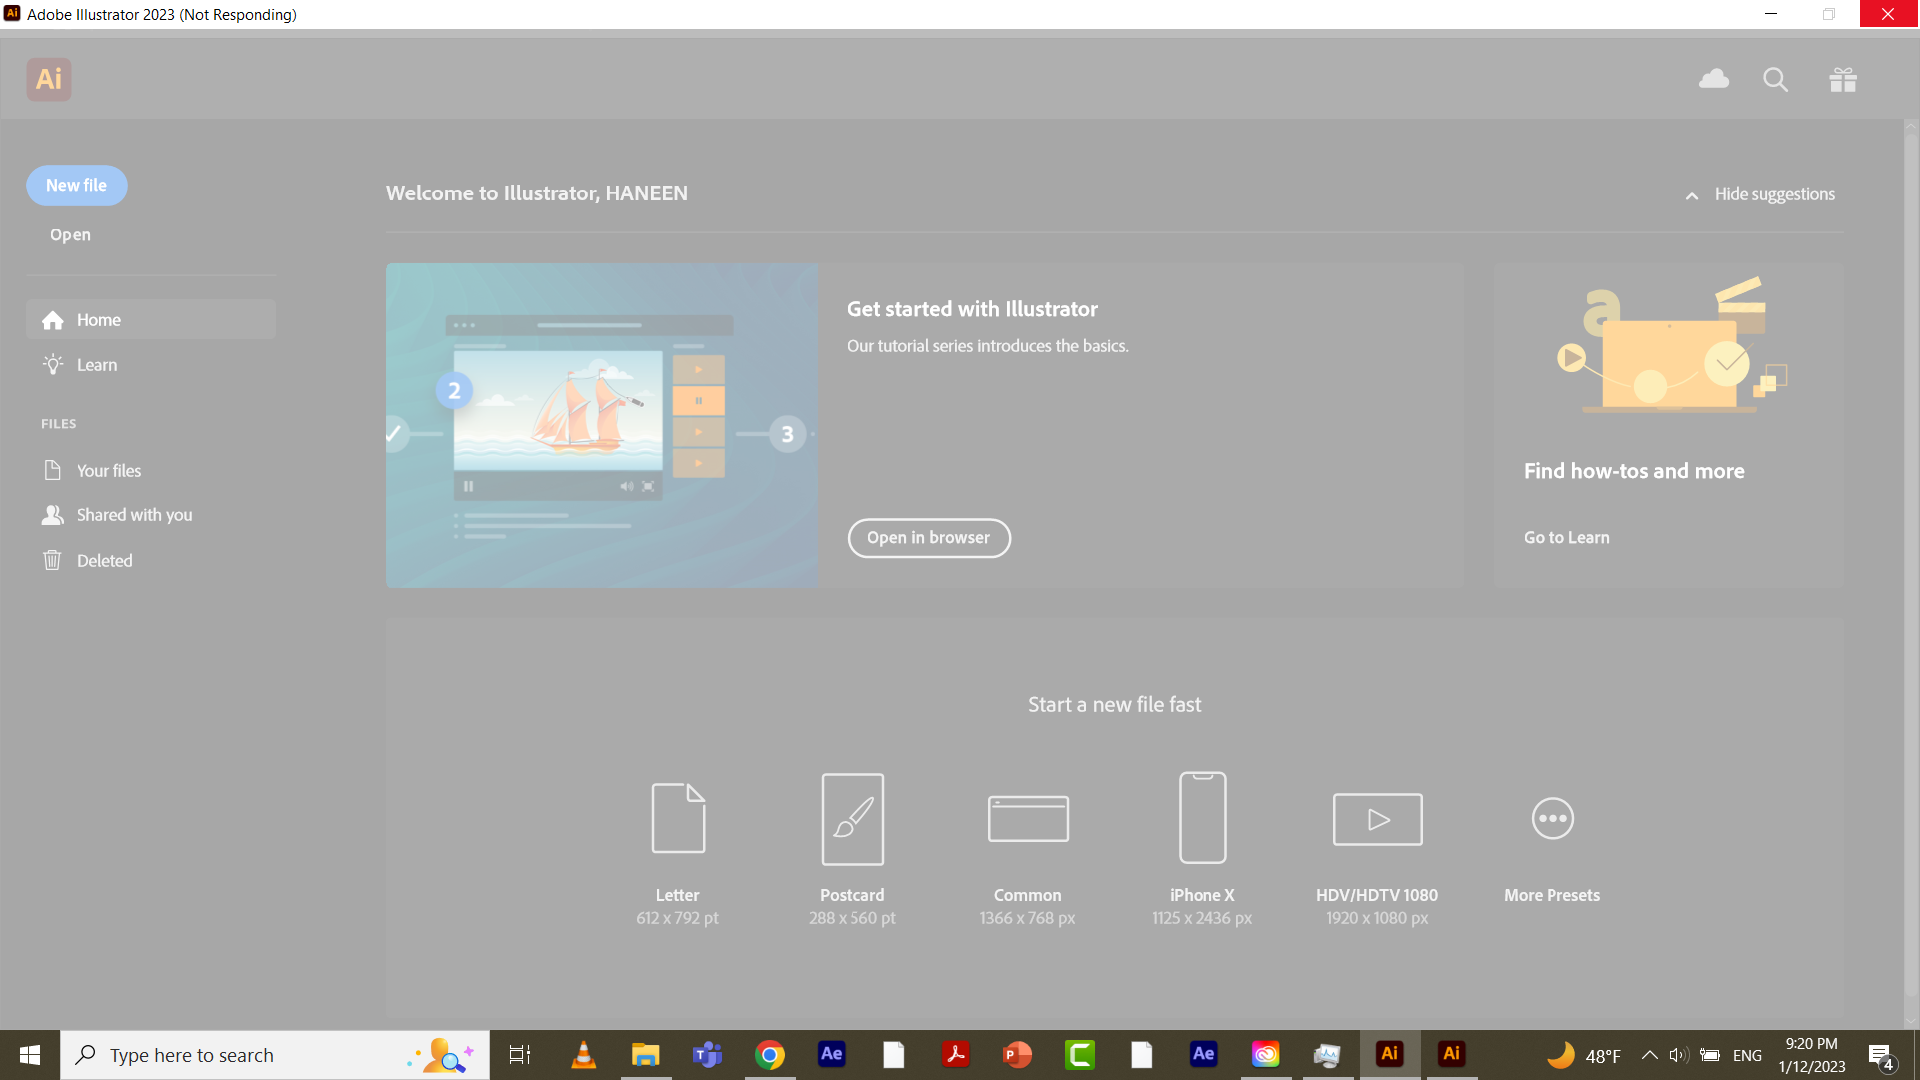
Task: Open Microsoft Teams from taskbar
Action: click(707, 1055)
